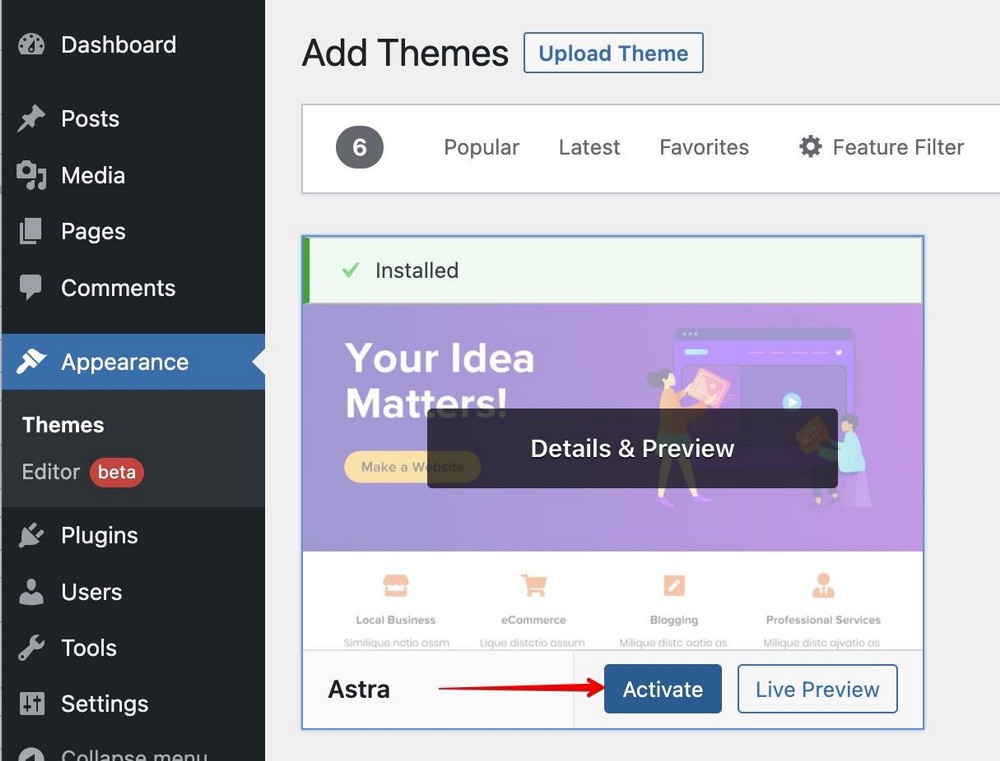Open the Plugins menu
Screen dimensions: 1000x761
[x=133, y=535]
